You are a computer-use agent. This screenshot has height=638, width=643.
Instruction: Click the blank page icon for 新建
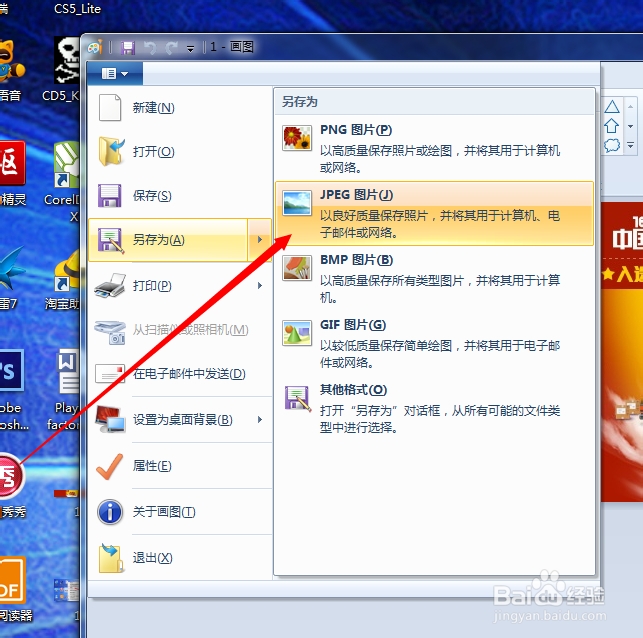(110, 107)
